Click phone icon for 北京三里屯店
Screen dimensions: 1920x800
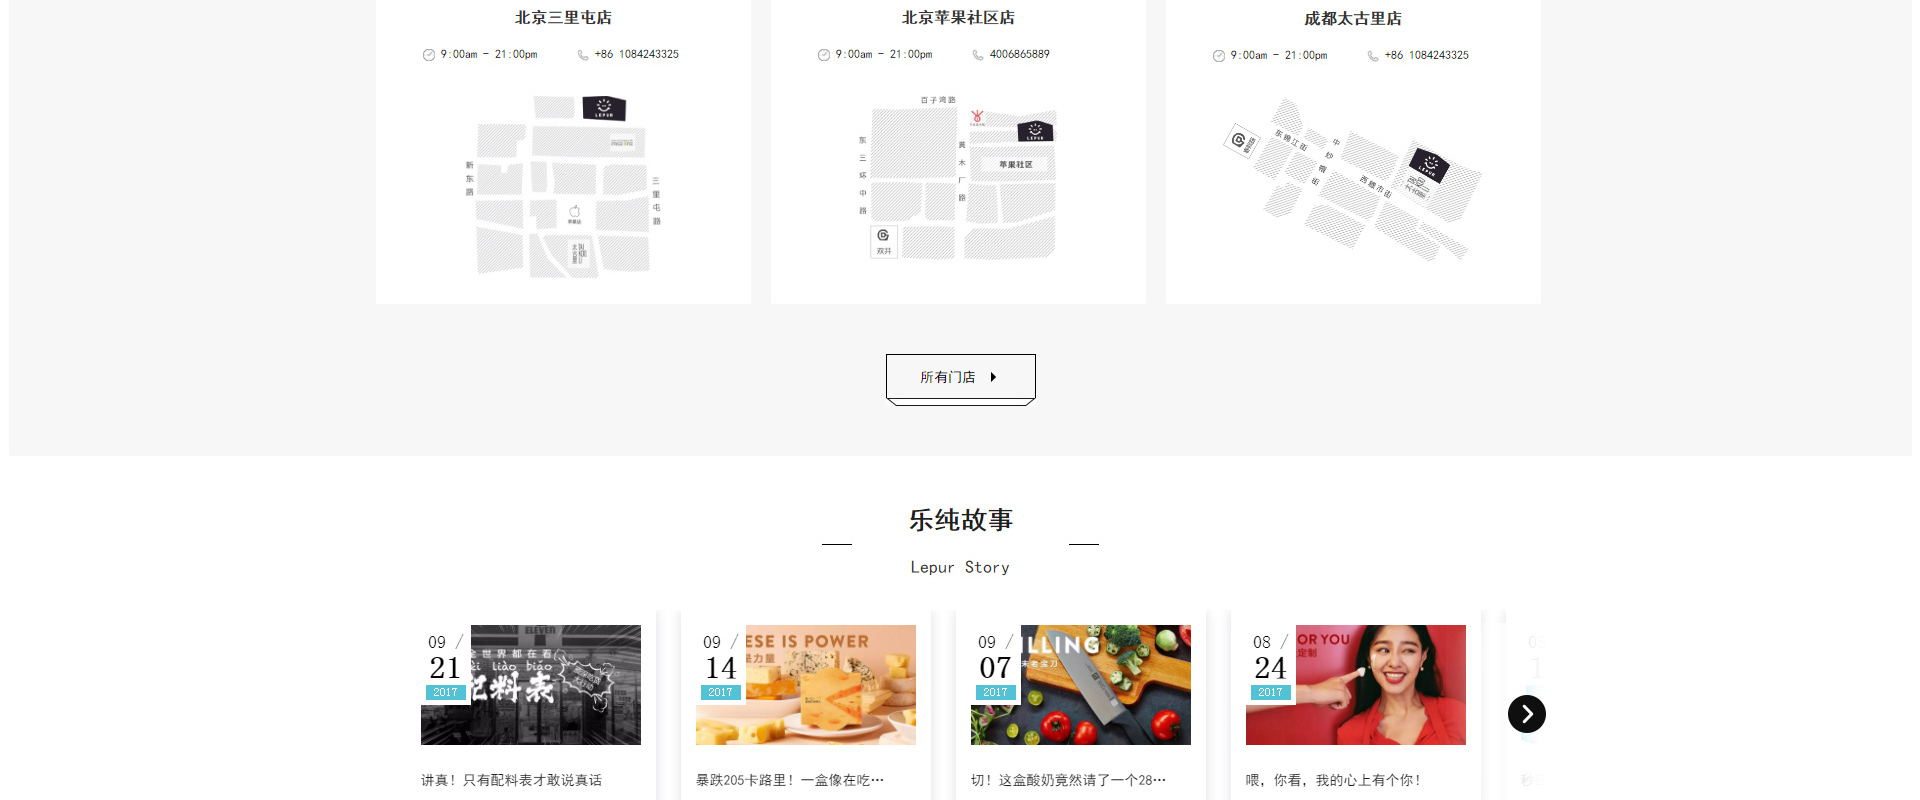click(x=583, y=55)
